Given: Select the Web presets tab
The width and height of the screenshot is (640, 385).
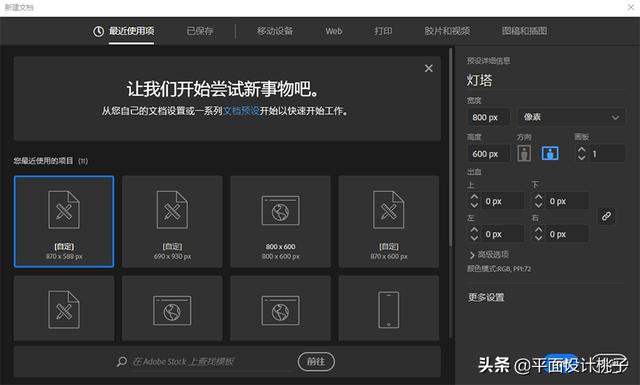Looking at the screenshot, I should tap(333, 31).
